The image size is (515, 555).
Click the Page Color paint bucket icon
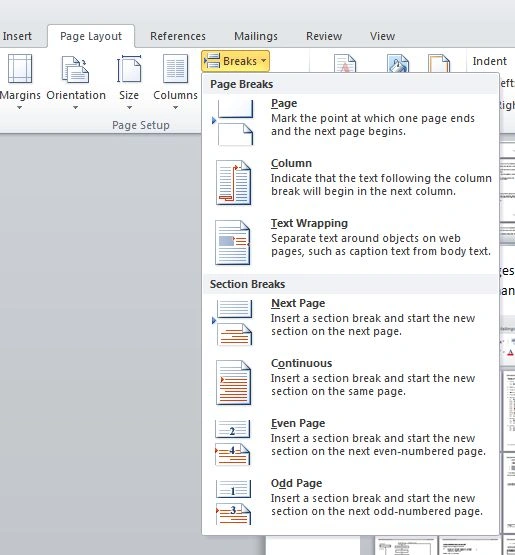398,63
